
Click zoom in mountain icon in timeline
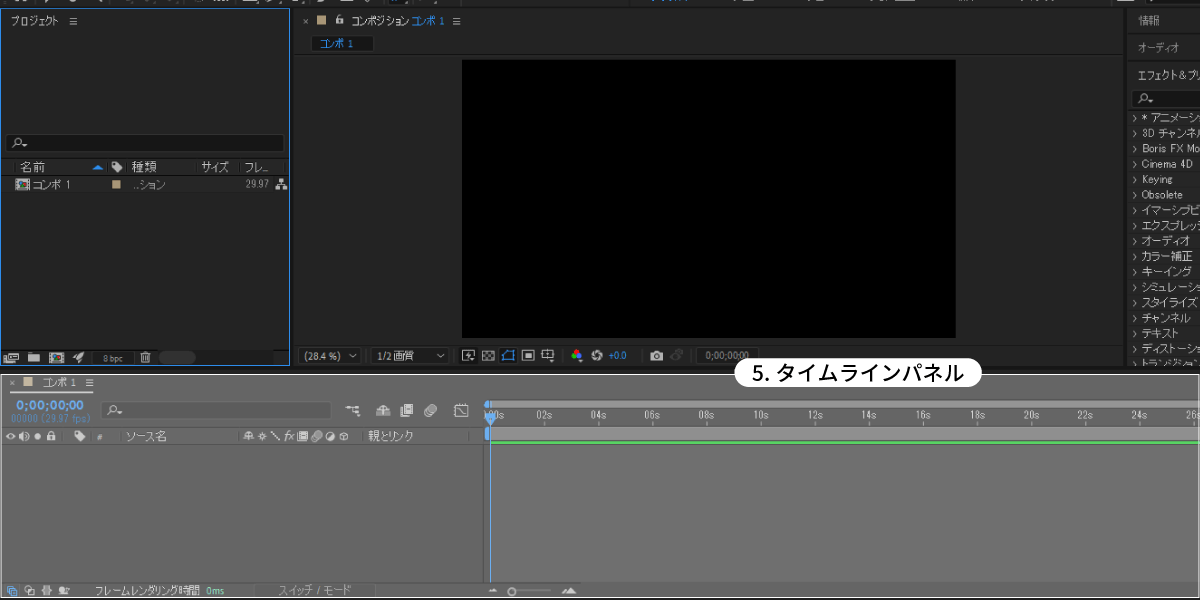pos(569,591)
